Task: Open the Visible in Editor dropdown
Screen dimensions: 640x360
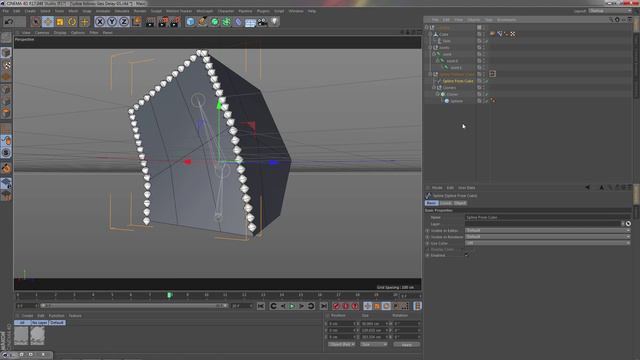Action: (548, 231)
